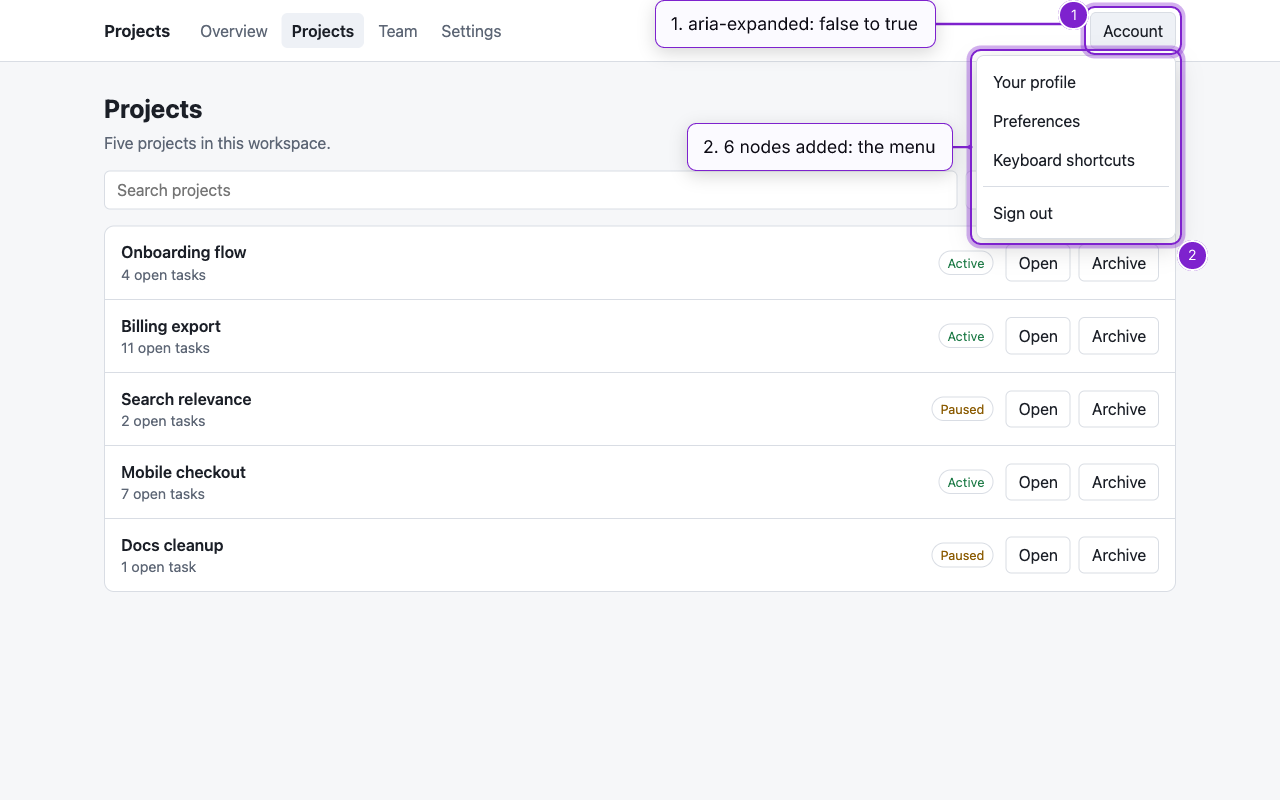
Task: Click the Billing export project name
Action: 171,326
